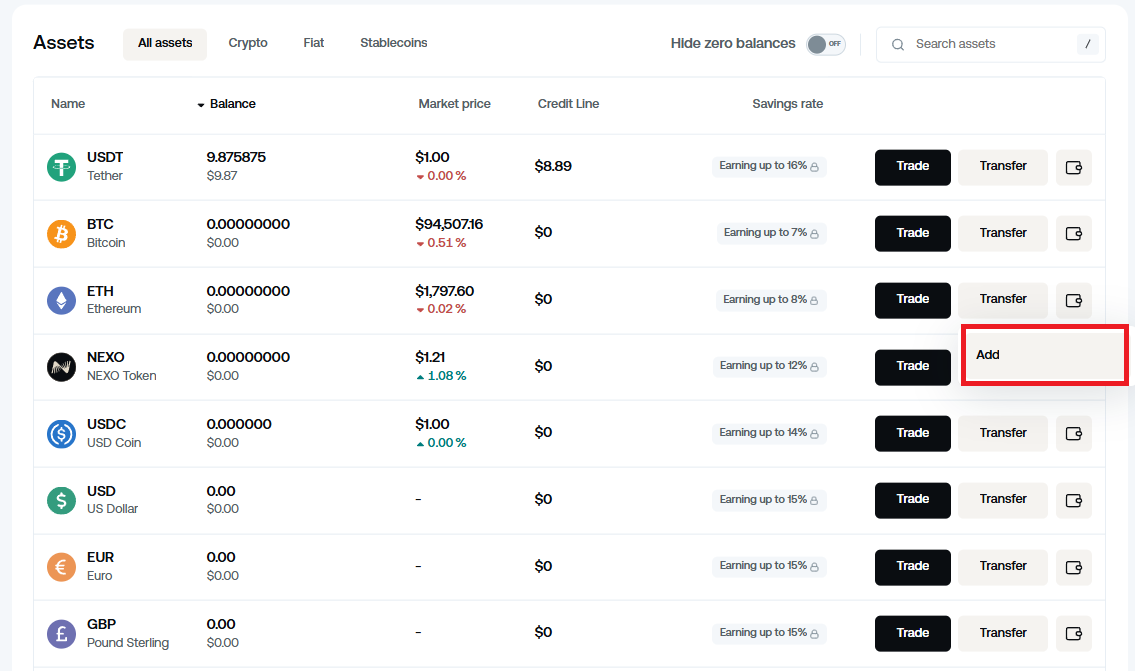Image resolution: width=1135 pixels, height=671 pixels.
Task: Sort assets by the Balance column
Action: [227, 104]
